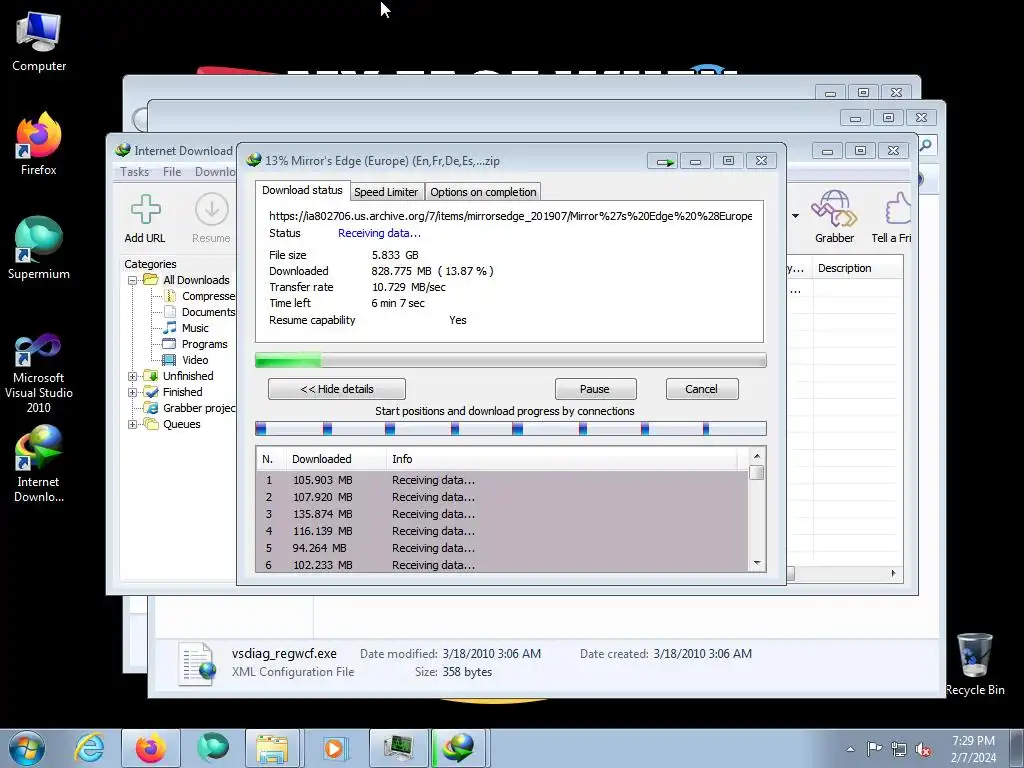Image resolution: width=1024 pixels, height=768 pixels.
Task: Select connection row 5 with 94.264 MB
Action: (502, 549)
